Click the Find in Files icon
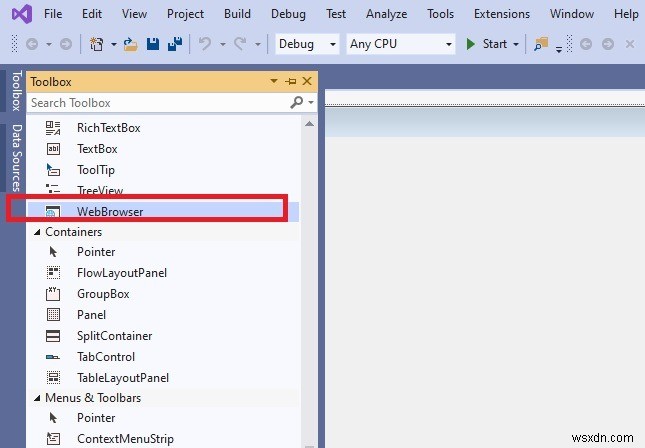The image size is (645, 448). click(541, 44)
